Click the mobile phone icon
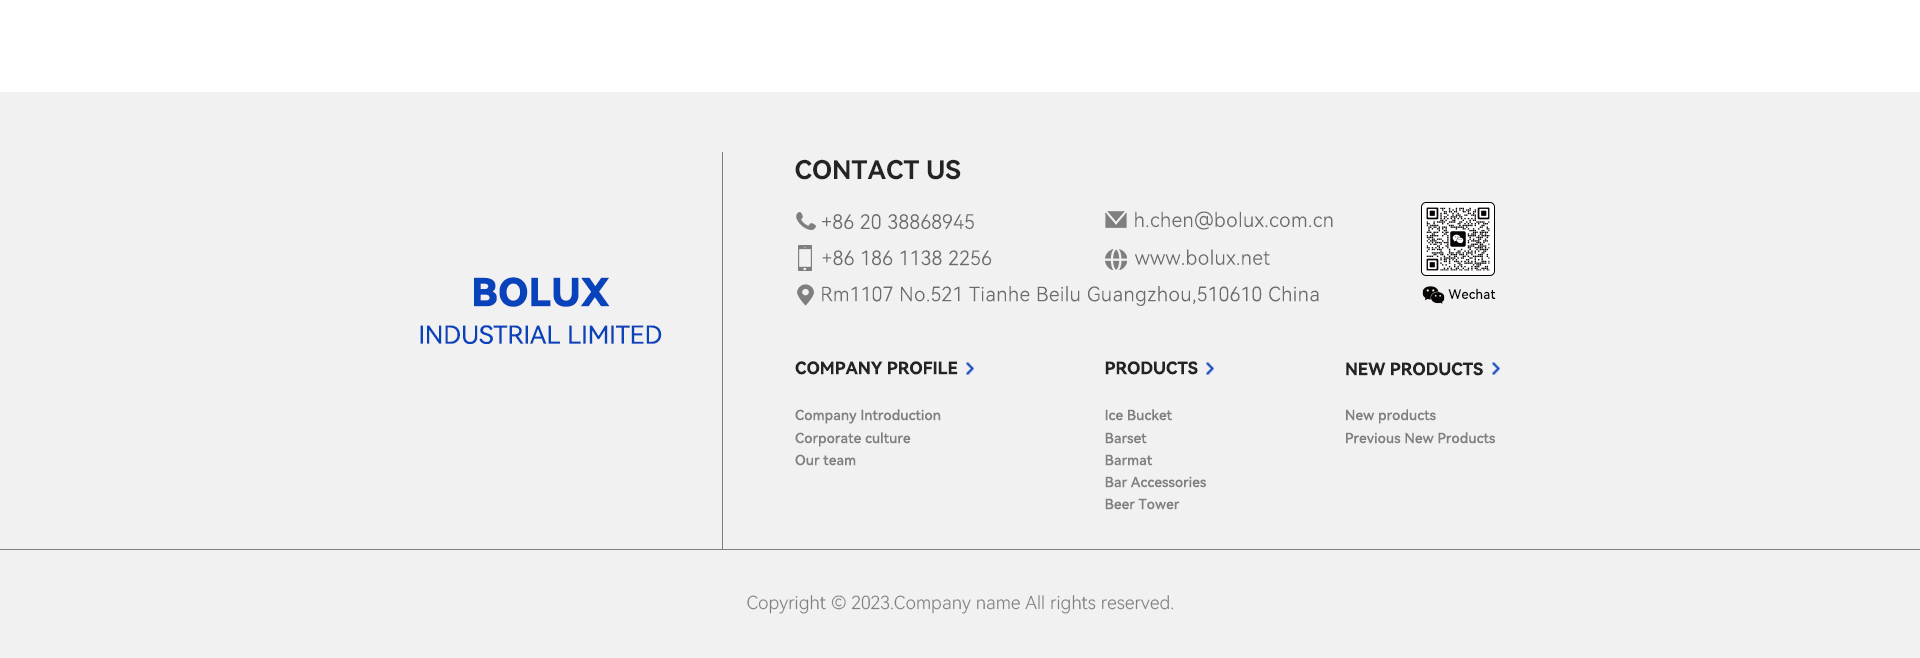The width and height of the screenshot is (1920, 658). (805, 258)
